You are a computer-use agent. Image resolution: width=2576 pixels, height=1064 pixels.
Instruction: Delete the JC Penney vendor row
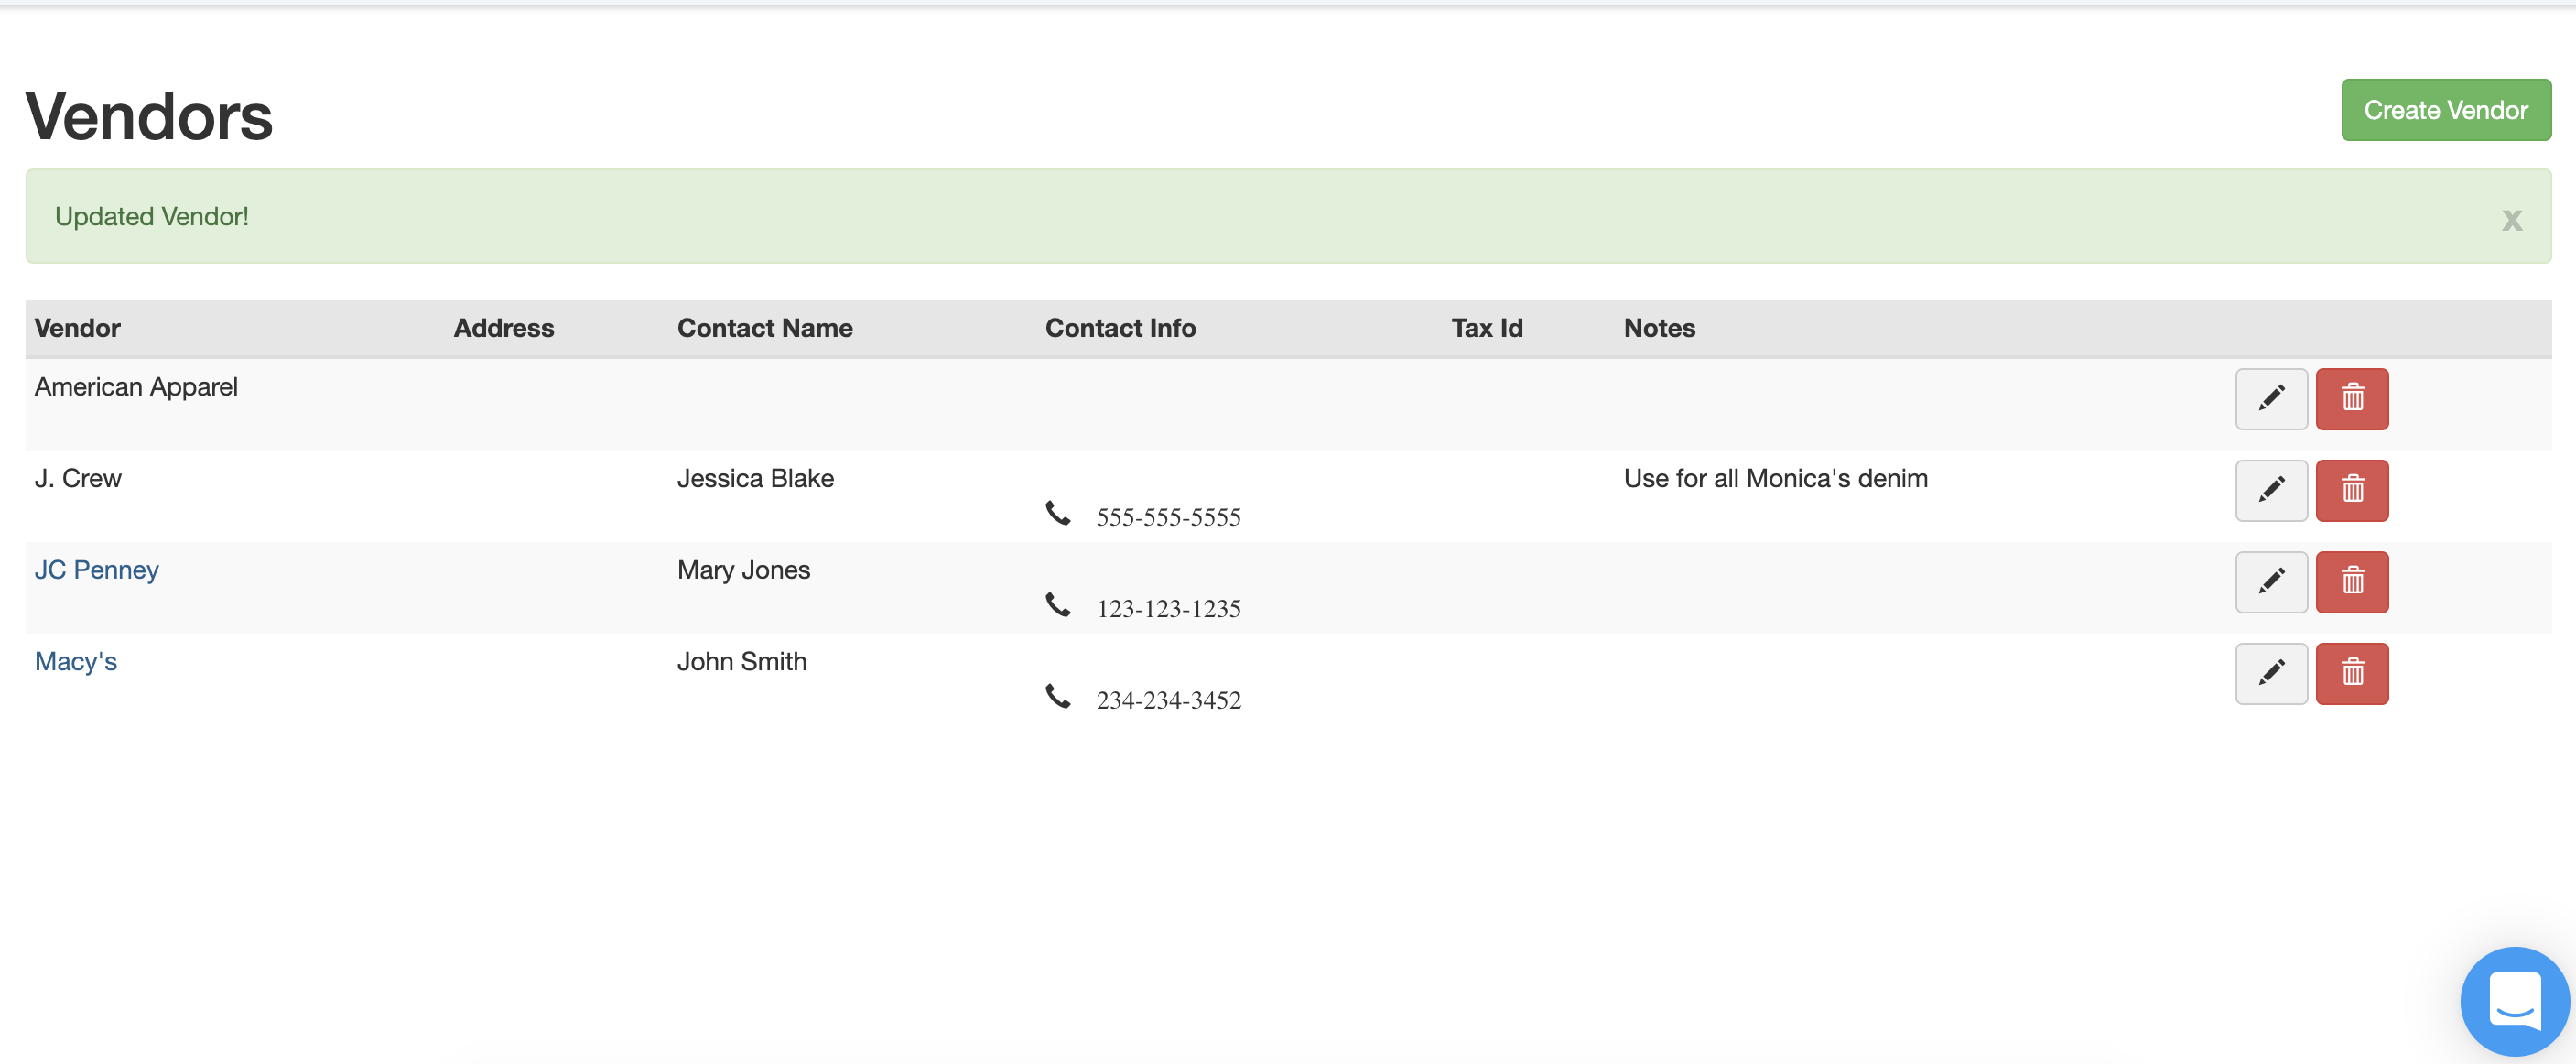point(2352,581)
